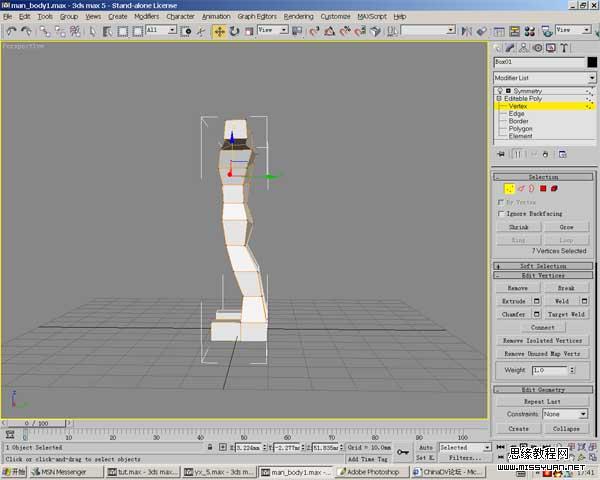Select Element sub-object icon in Selection rollout
Image resolution: width=600 pixels, height=480 pixels.
tap(554, 188)
